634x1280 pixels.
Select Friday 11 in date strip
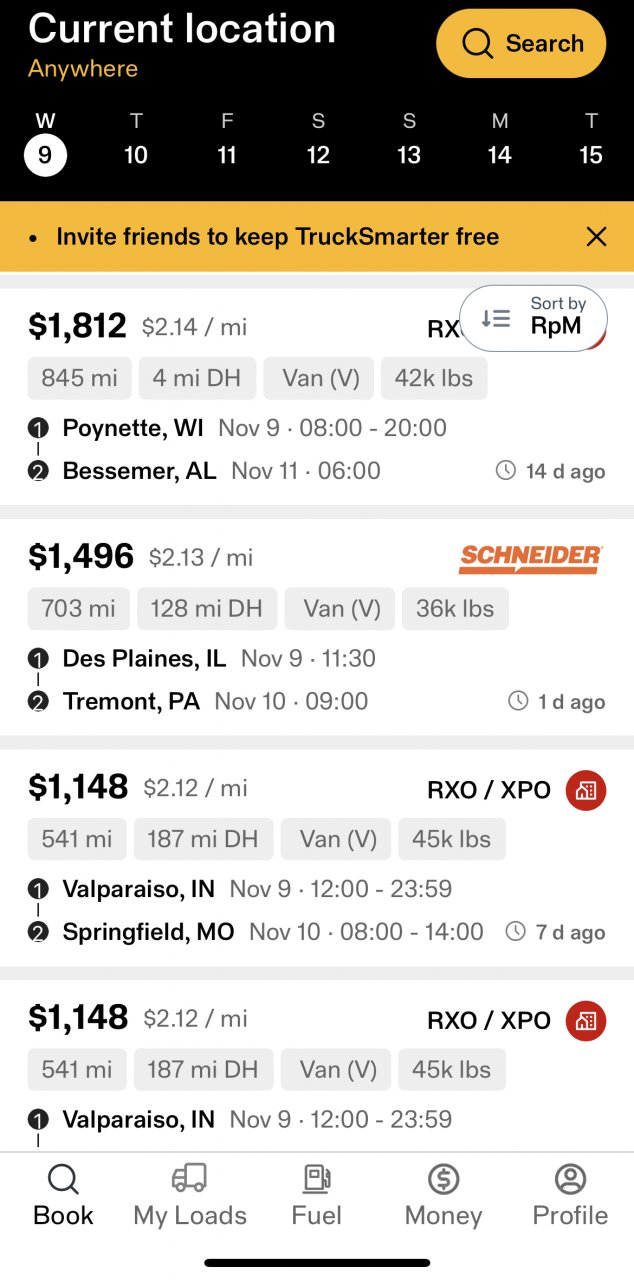(227, 143)
